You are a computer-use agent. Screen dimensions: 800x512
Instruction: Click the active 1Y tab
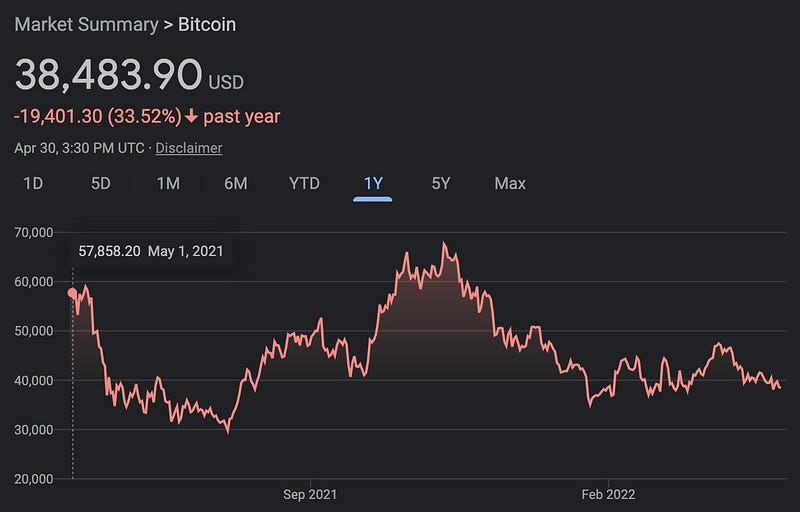(373, 183)
